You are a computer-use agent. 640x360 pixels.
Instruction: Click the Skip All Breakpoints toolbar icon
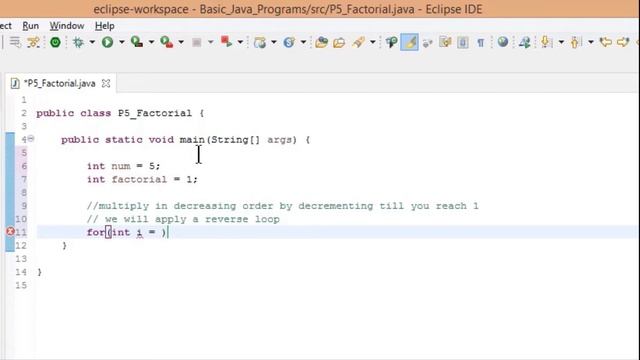click(x=33, y=42)
